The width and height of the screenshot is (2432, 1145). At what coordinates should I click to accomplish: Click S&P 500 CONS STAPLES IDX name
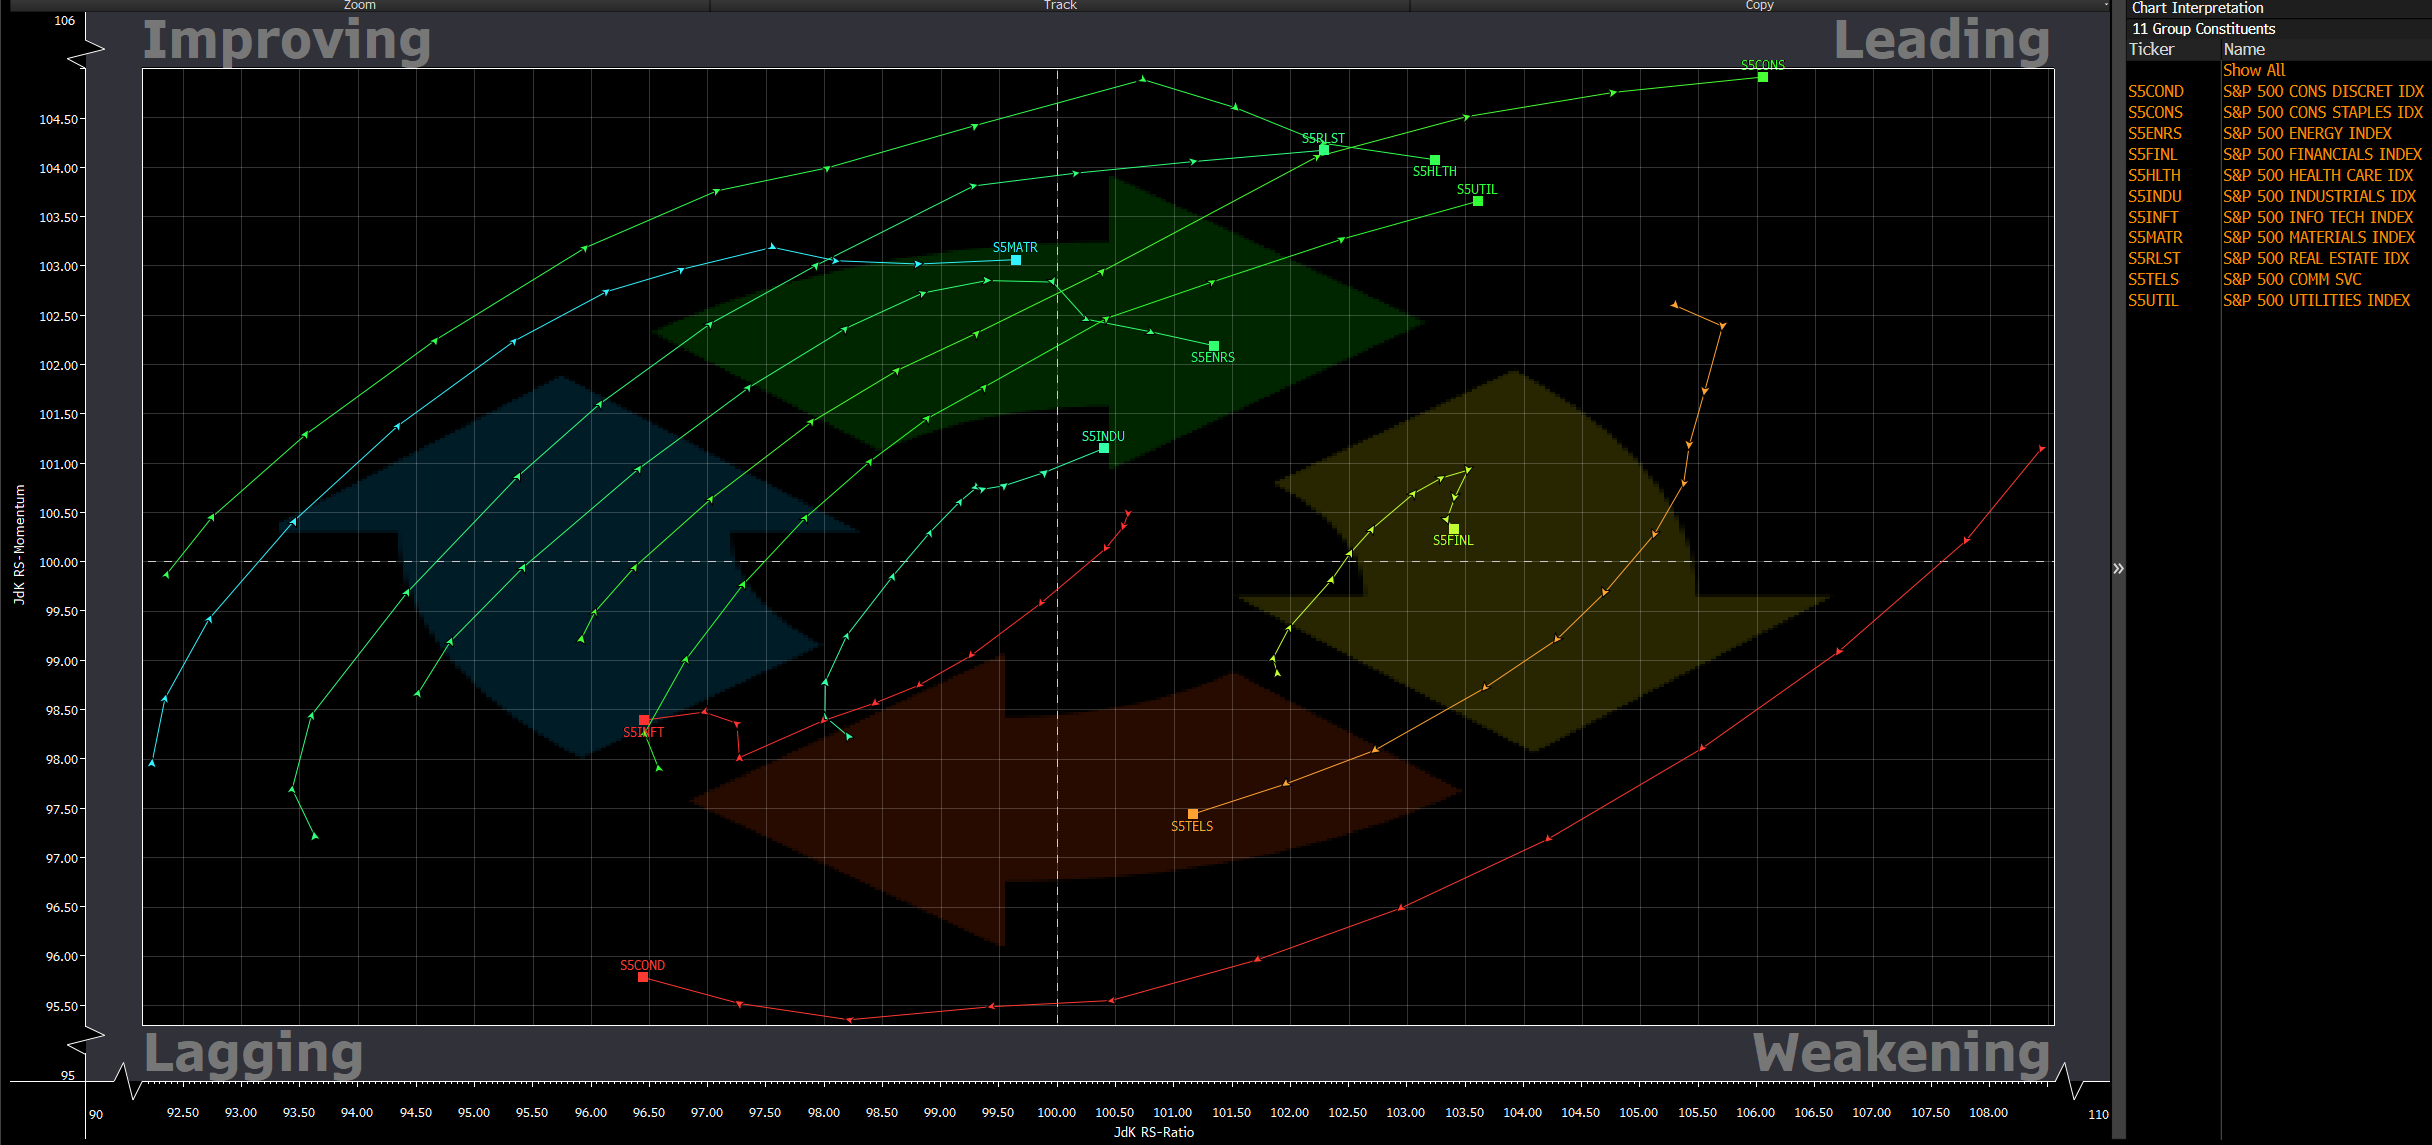tap(2321, 112)
